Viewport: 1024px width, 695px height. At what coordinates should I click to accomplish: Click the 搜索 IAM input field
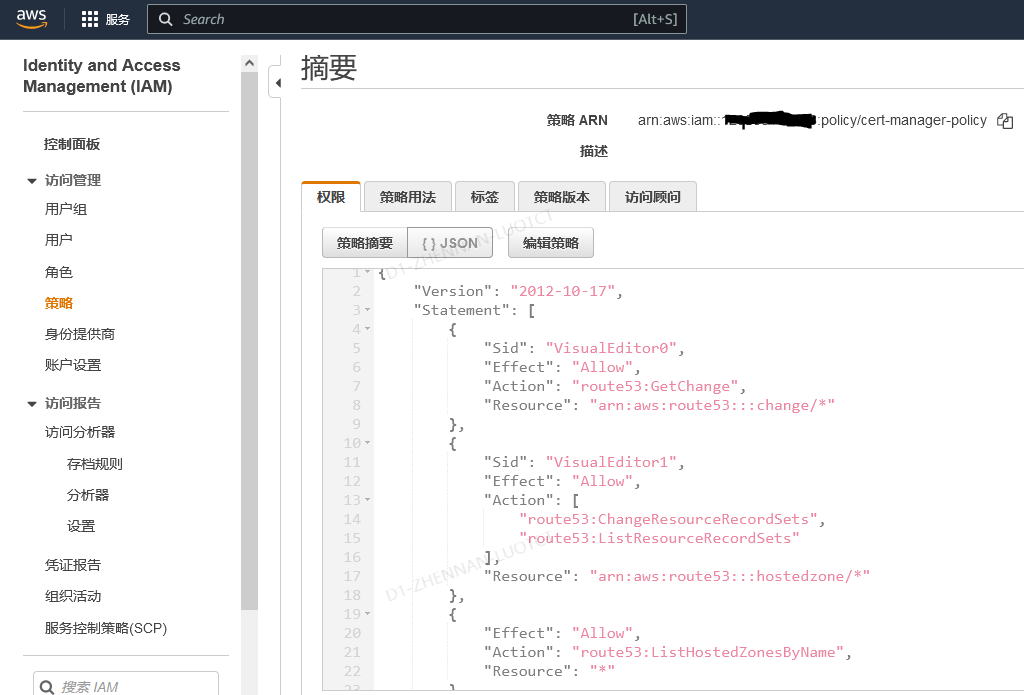[125, 683]
